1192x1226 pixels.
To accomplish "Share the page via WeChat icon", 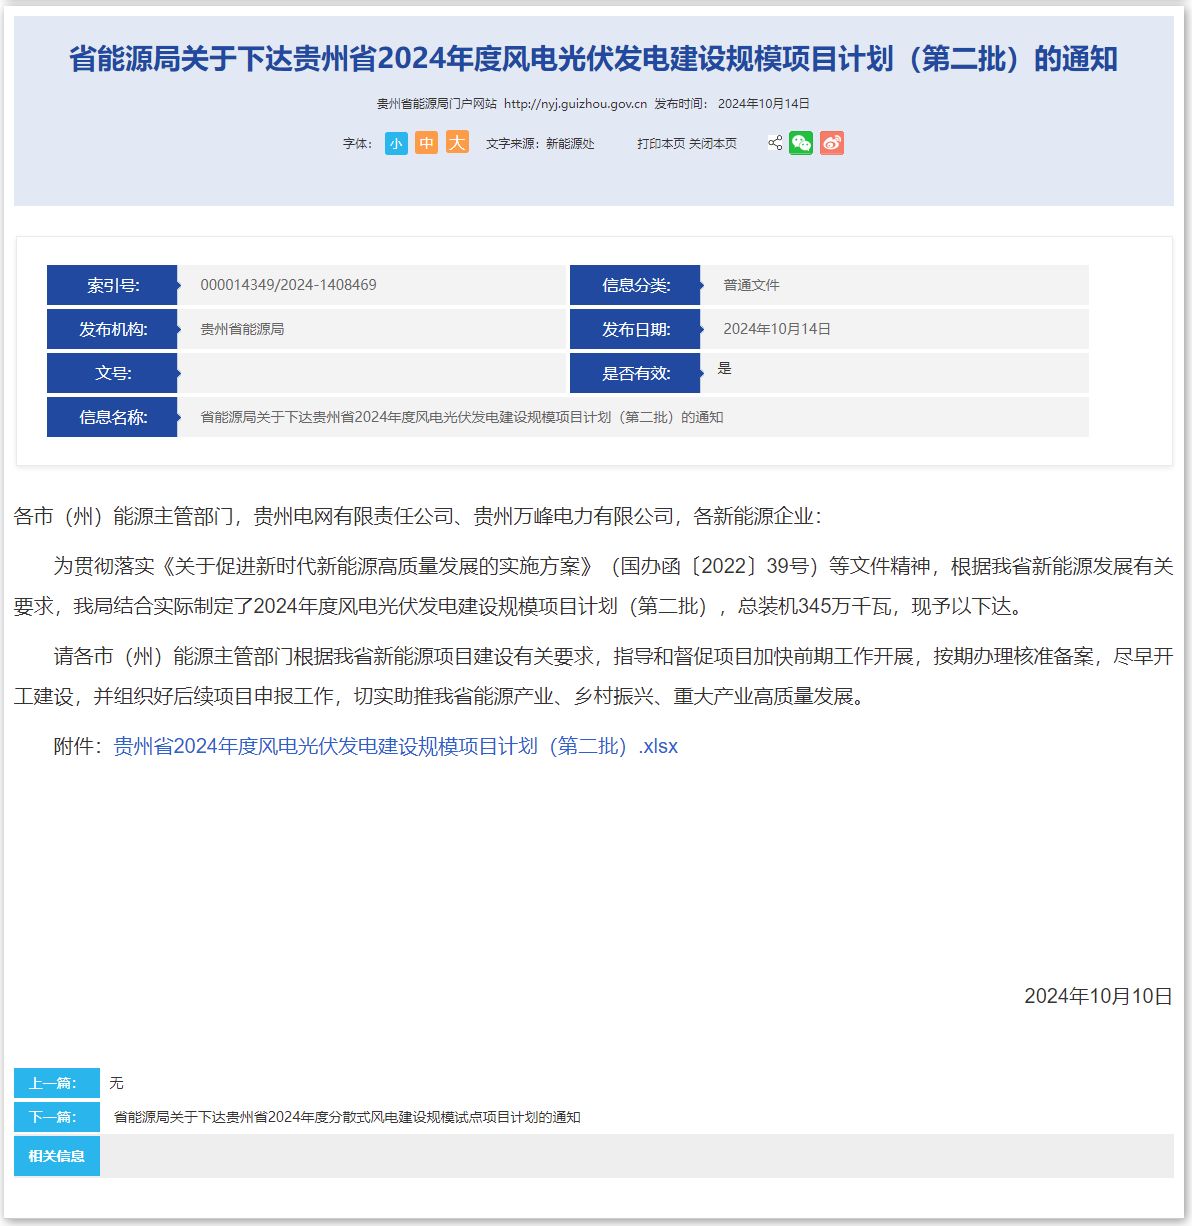I will 801,143.
